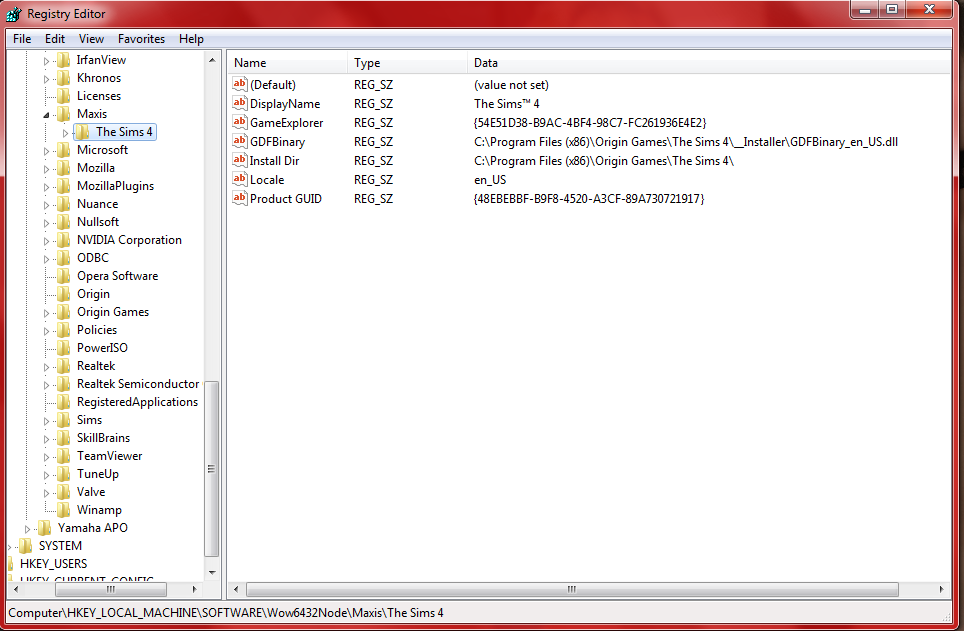
Task: Click the string icon beside Product GUID
Action: pos(239,198)
